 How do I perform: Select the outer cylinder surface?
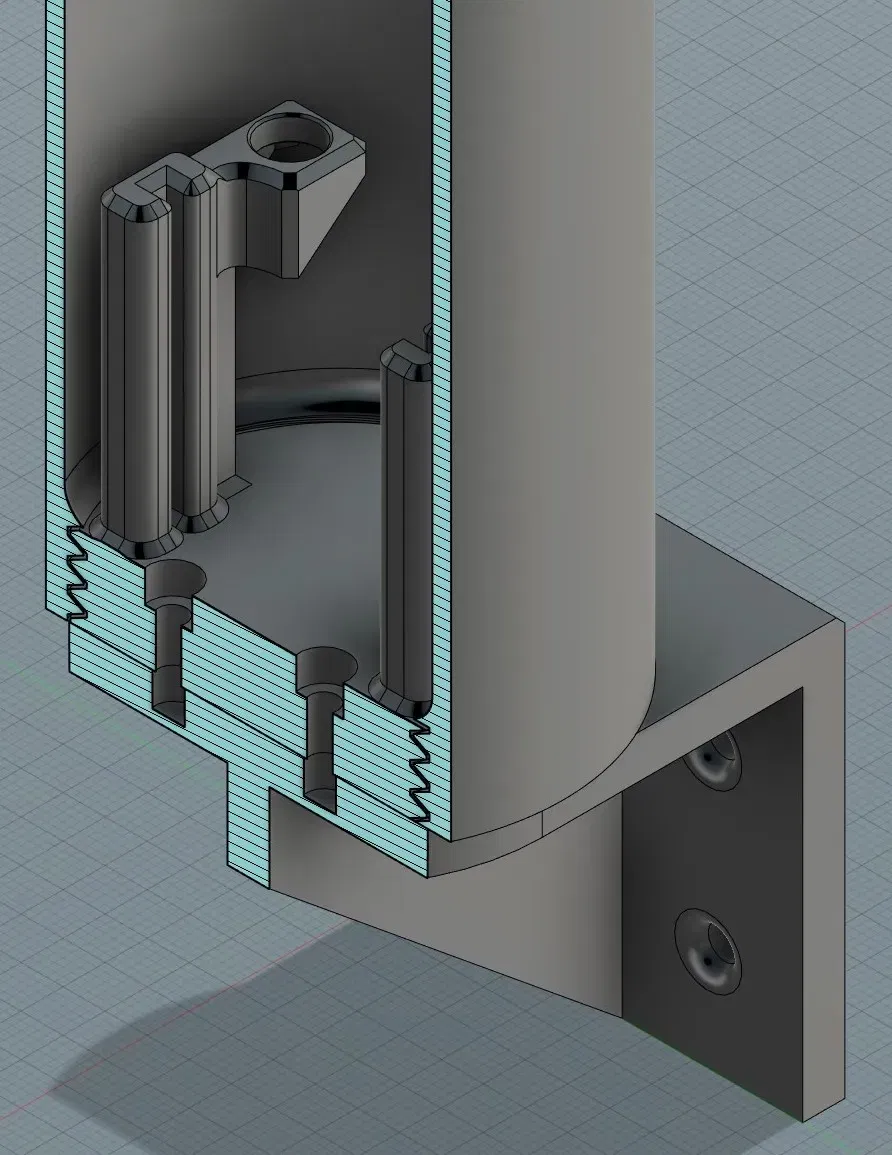click(552, 412)
